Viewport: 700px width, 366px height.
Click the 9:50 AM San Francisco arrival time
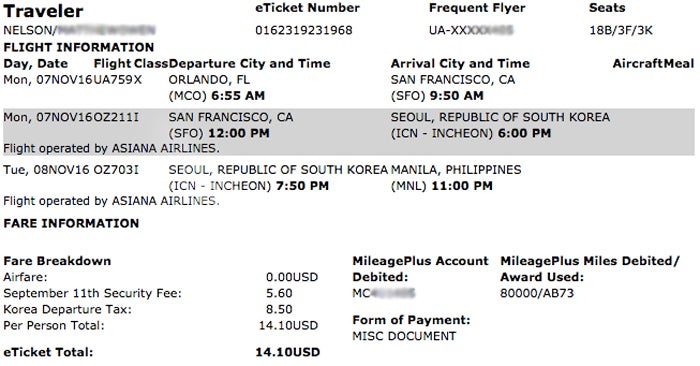pyautogui.click(x=456, y=96)
